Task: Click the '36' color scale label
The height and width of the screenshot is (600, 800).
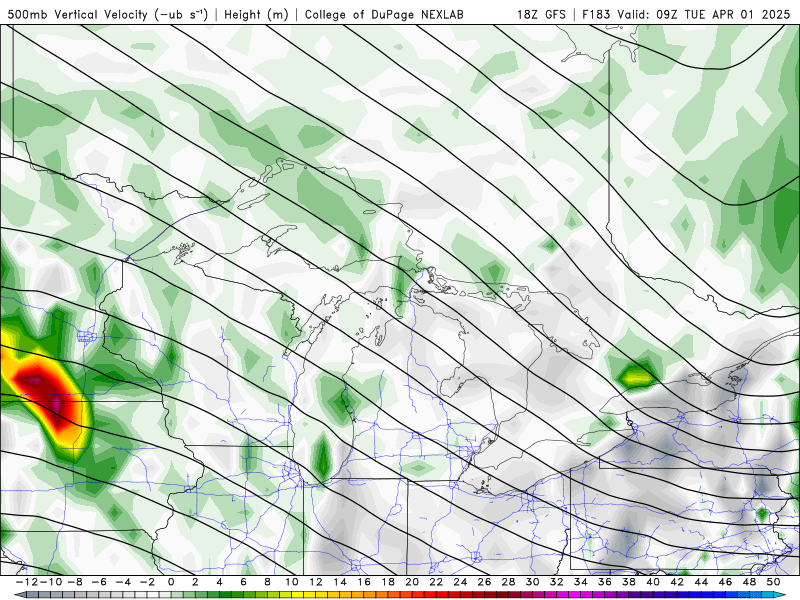Action: pyautogui.click(x=605, y=582)
